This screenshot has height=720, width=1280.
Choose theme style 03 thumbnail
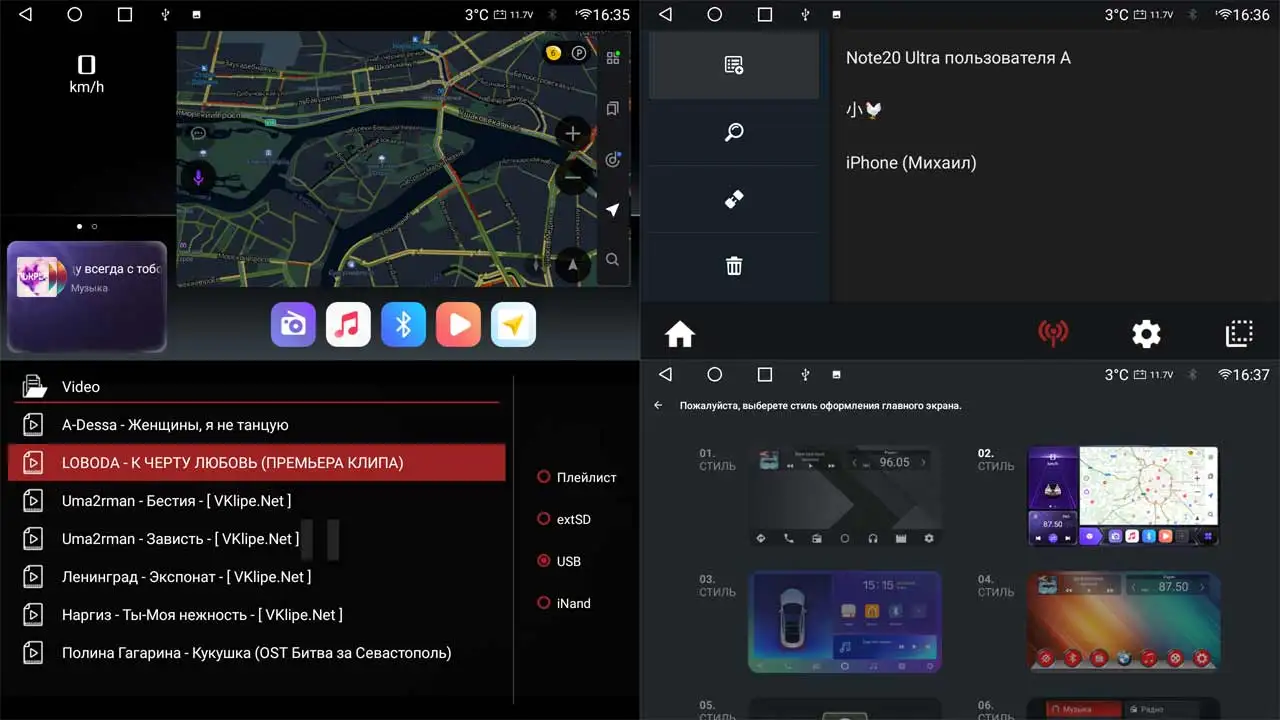(845, 620)
